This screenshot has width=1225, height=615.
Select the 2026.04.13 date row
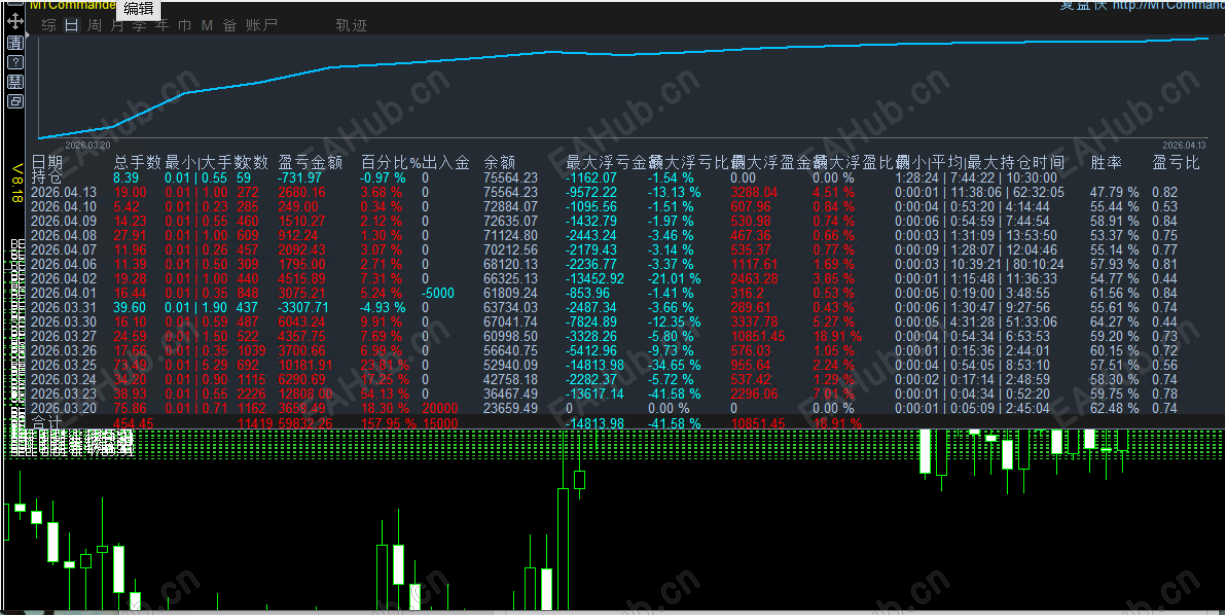click(x=64, y=192)
